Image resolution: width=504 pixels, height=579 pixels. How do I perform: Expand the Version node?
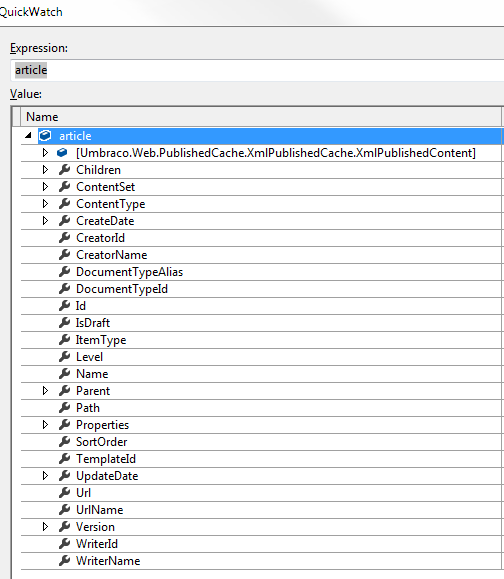(45, 527)
